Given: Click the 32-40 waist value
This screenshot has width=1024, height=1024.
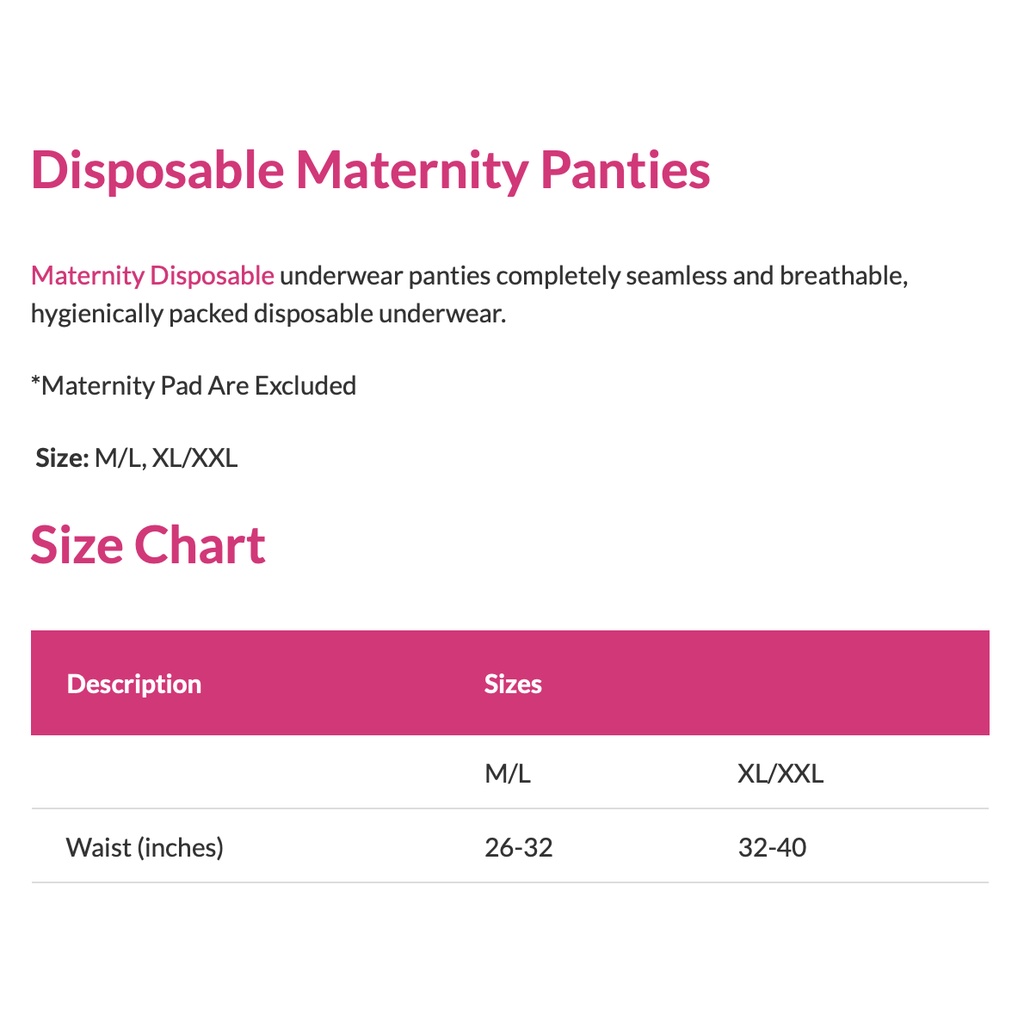Looking at the screenshot, I should [772, 848].
